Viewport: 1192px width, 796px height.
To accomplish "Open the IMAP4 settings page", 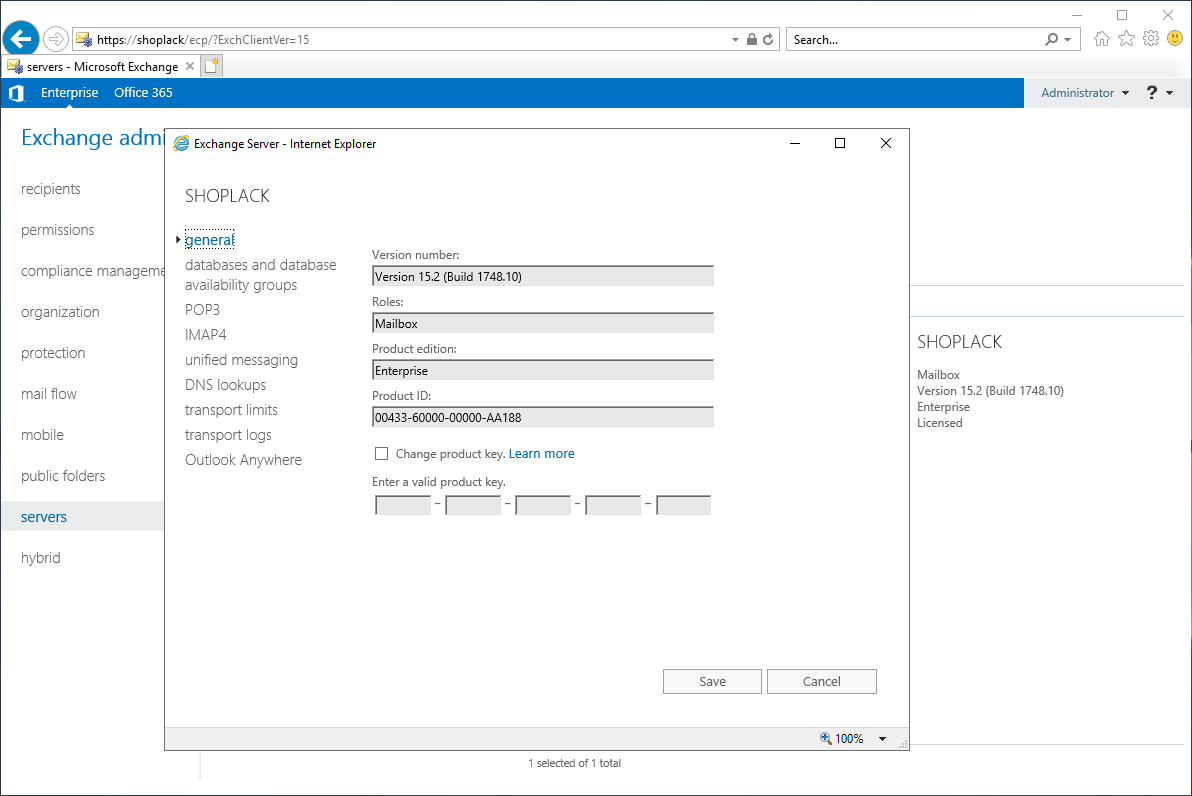I will tap(206, 335).
